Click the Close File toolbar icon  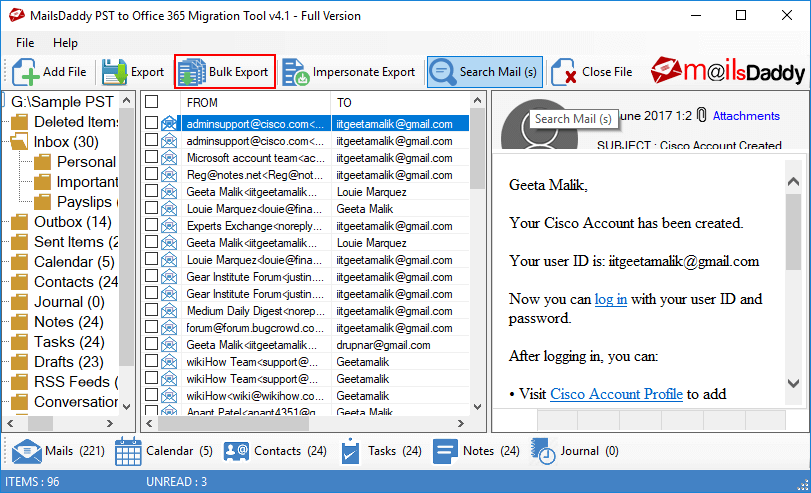coord(563,72)
